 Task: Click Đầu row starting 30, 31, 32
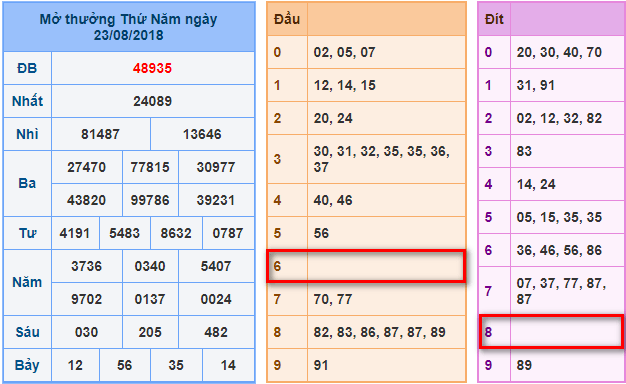382,159
